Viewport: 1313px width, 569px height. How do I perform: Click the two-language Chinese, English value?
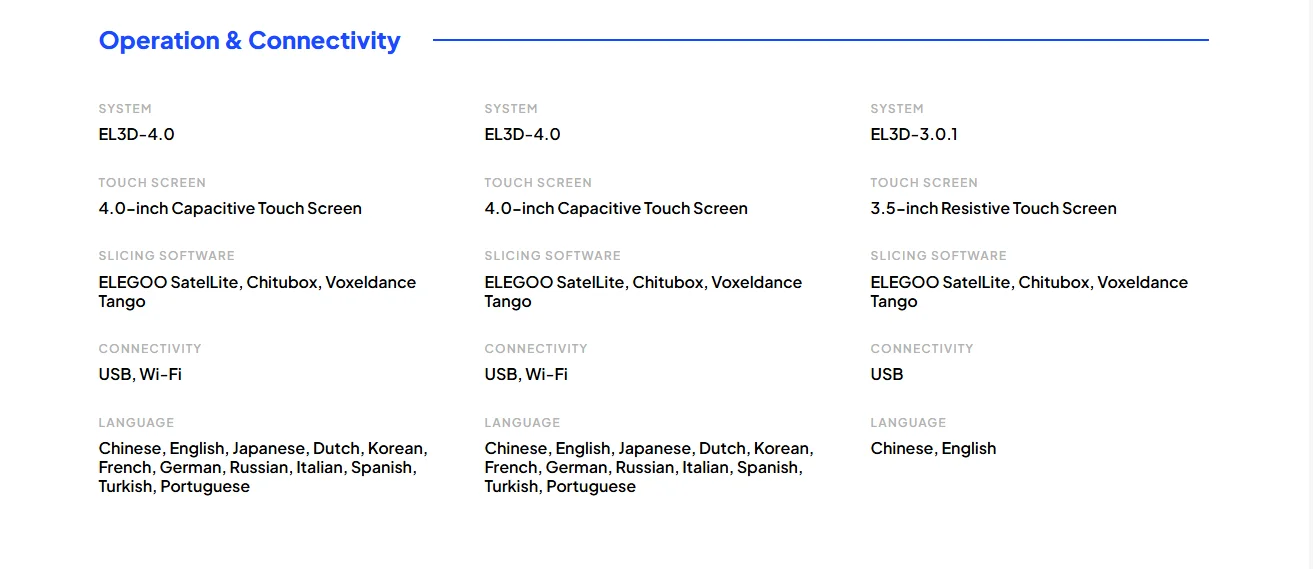point(933,448)
